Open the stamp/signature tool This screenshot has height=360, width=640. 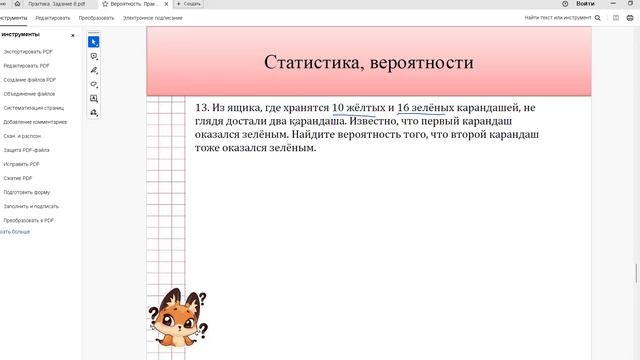click(93, 113)
